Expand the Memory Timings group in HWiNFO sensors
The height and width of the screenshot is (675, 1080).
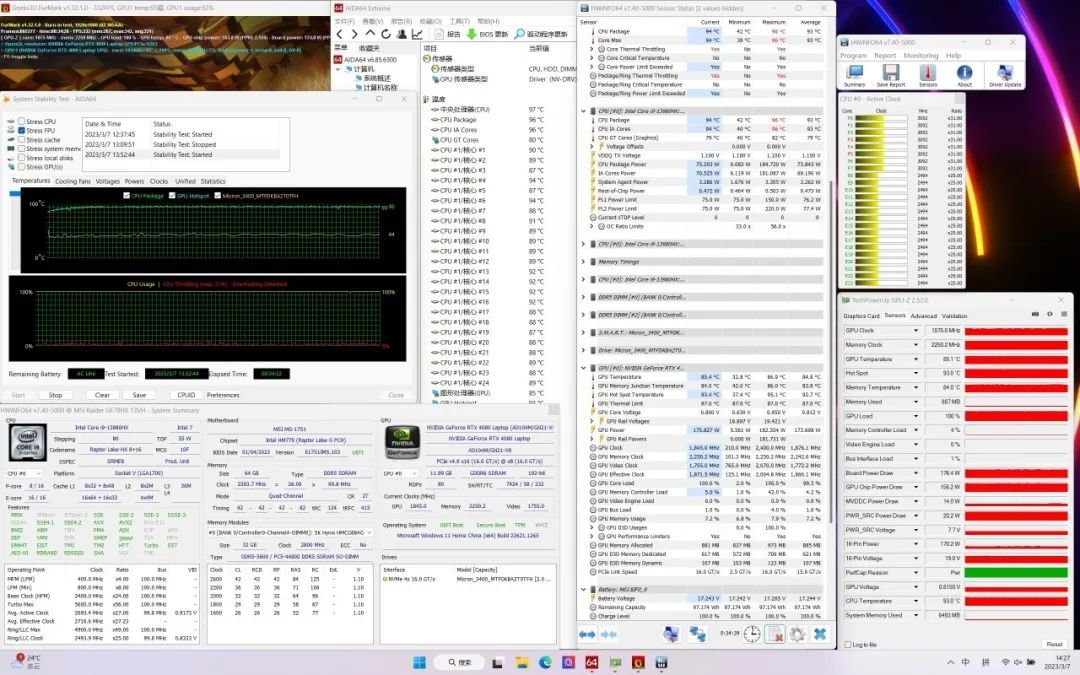tap(583, 262)
